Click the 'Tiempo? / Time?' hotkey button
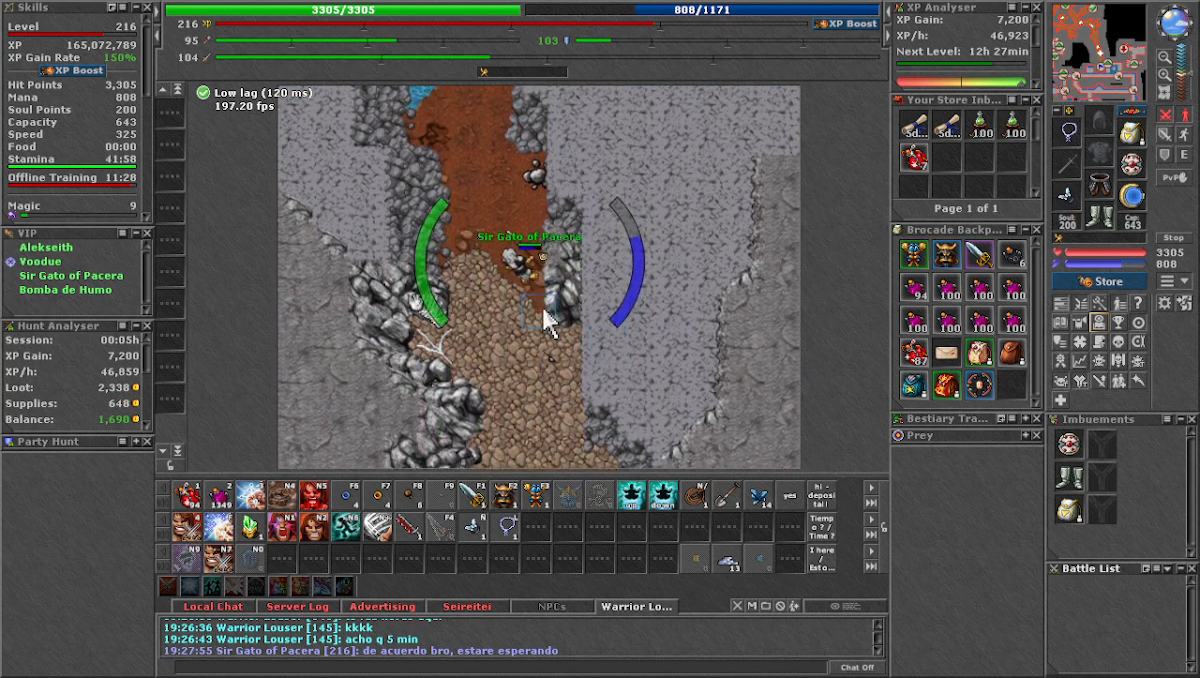 point(822,527)
